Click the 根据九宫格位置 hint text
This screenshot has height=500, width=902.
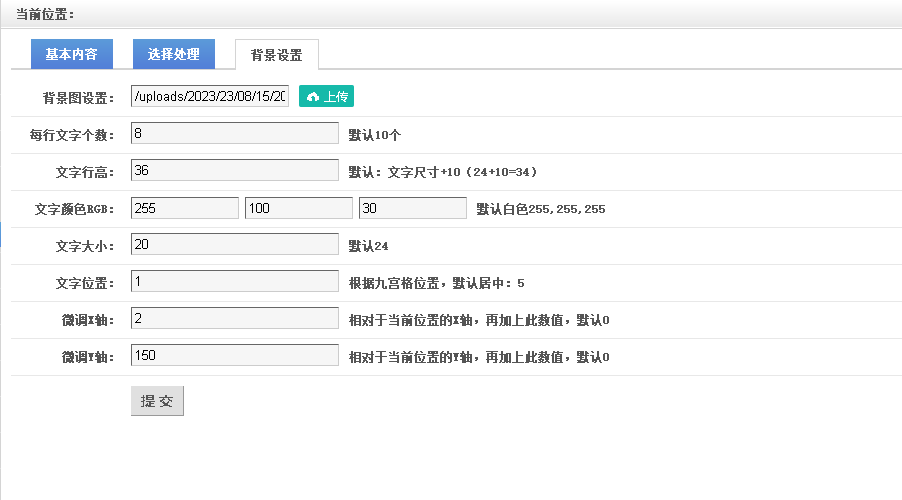coord(436,283)
